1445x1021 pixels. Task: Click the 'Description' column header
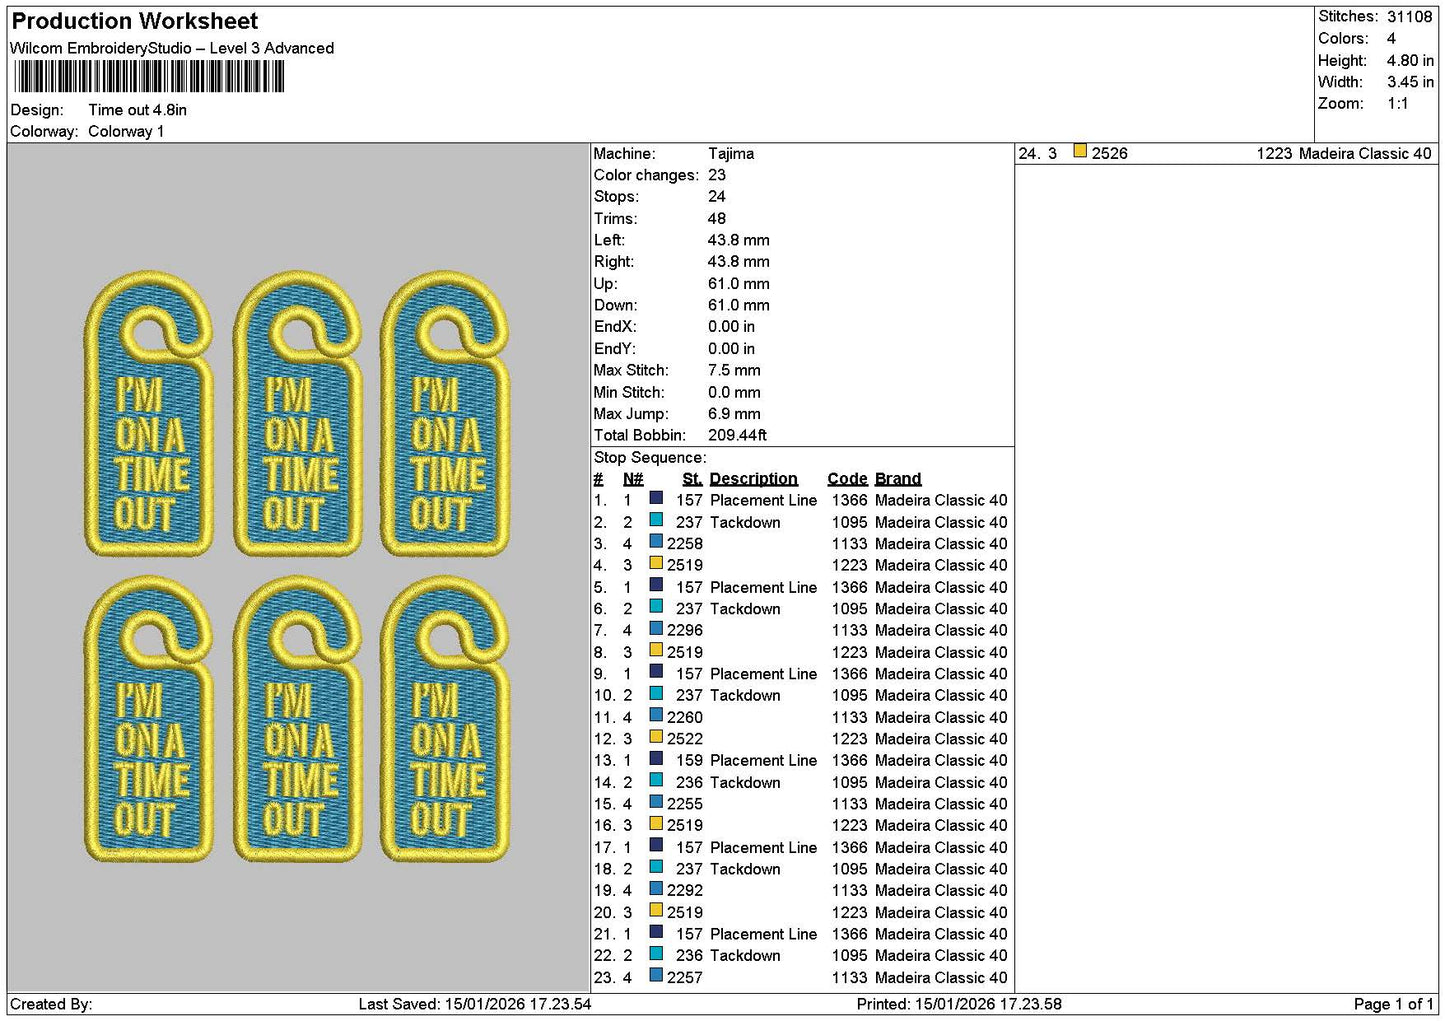click(x=754, y=479)
